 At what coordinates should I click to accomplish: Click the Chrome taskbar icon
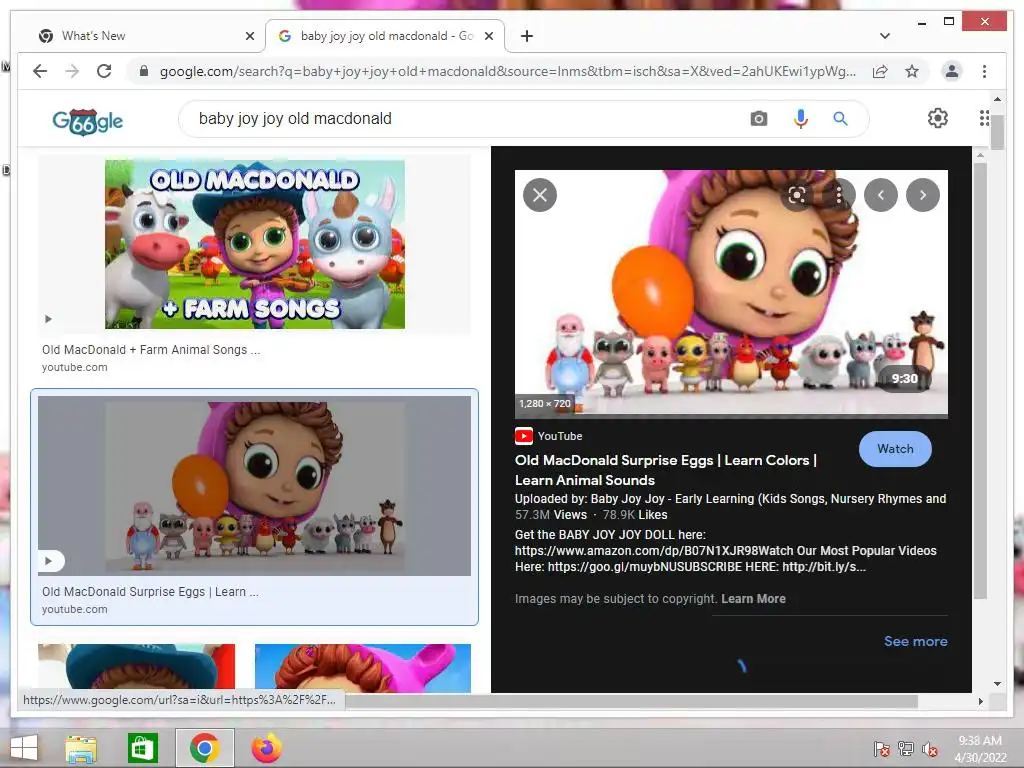tap(204, 748)
